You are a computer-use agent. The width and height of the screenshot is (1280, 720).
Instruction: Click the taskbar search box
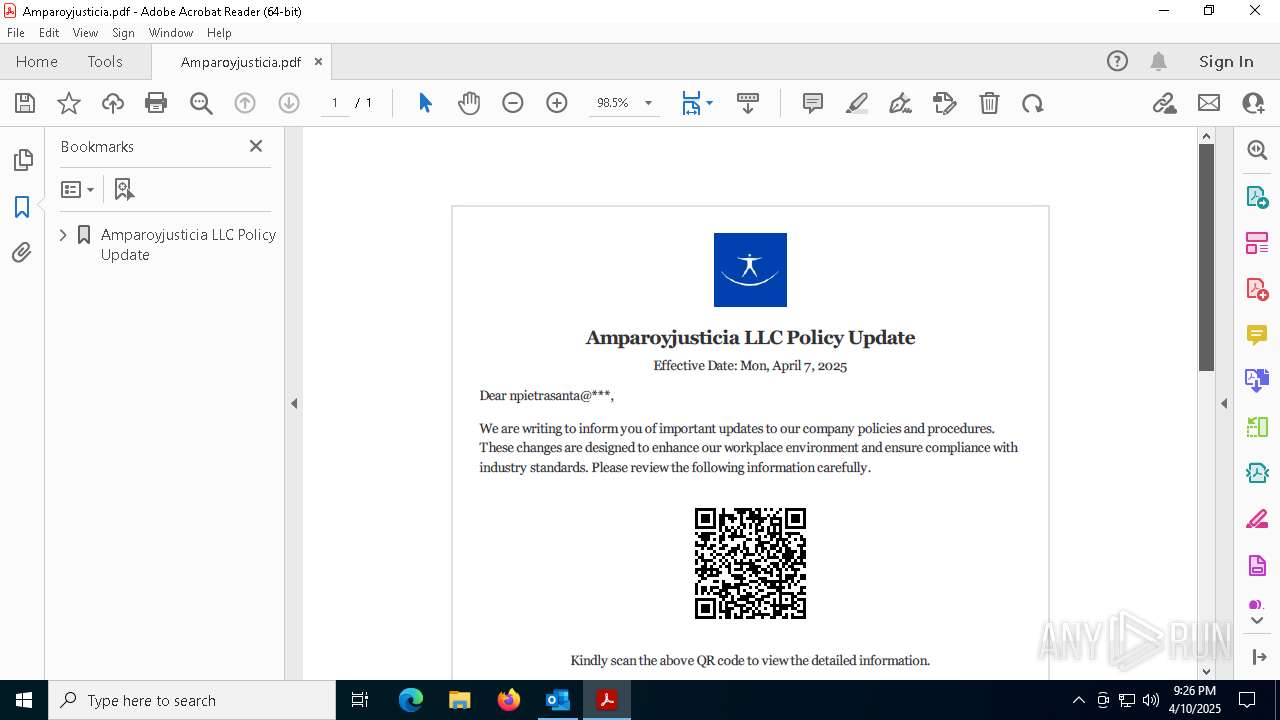(192, 700)
